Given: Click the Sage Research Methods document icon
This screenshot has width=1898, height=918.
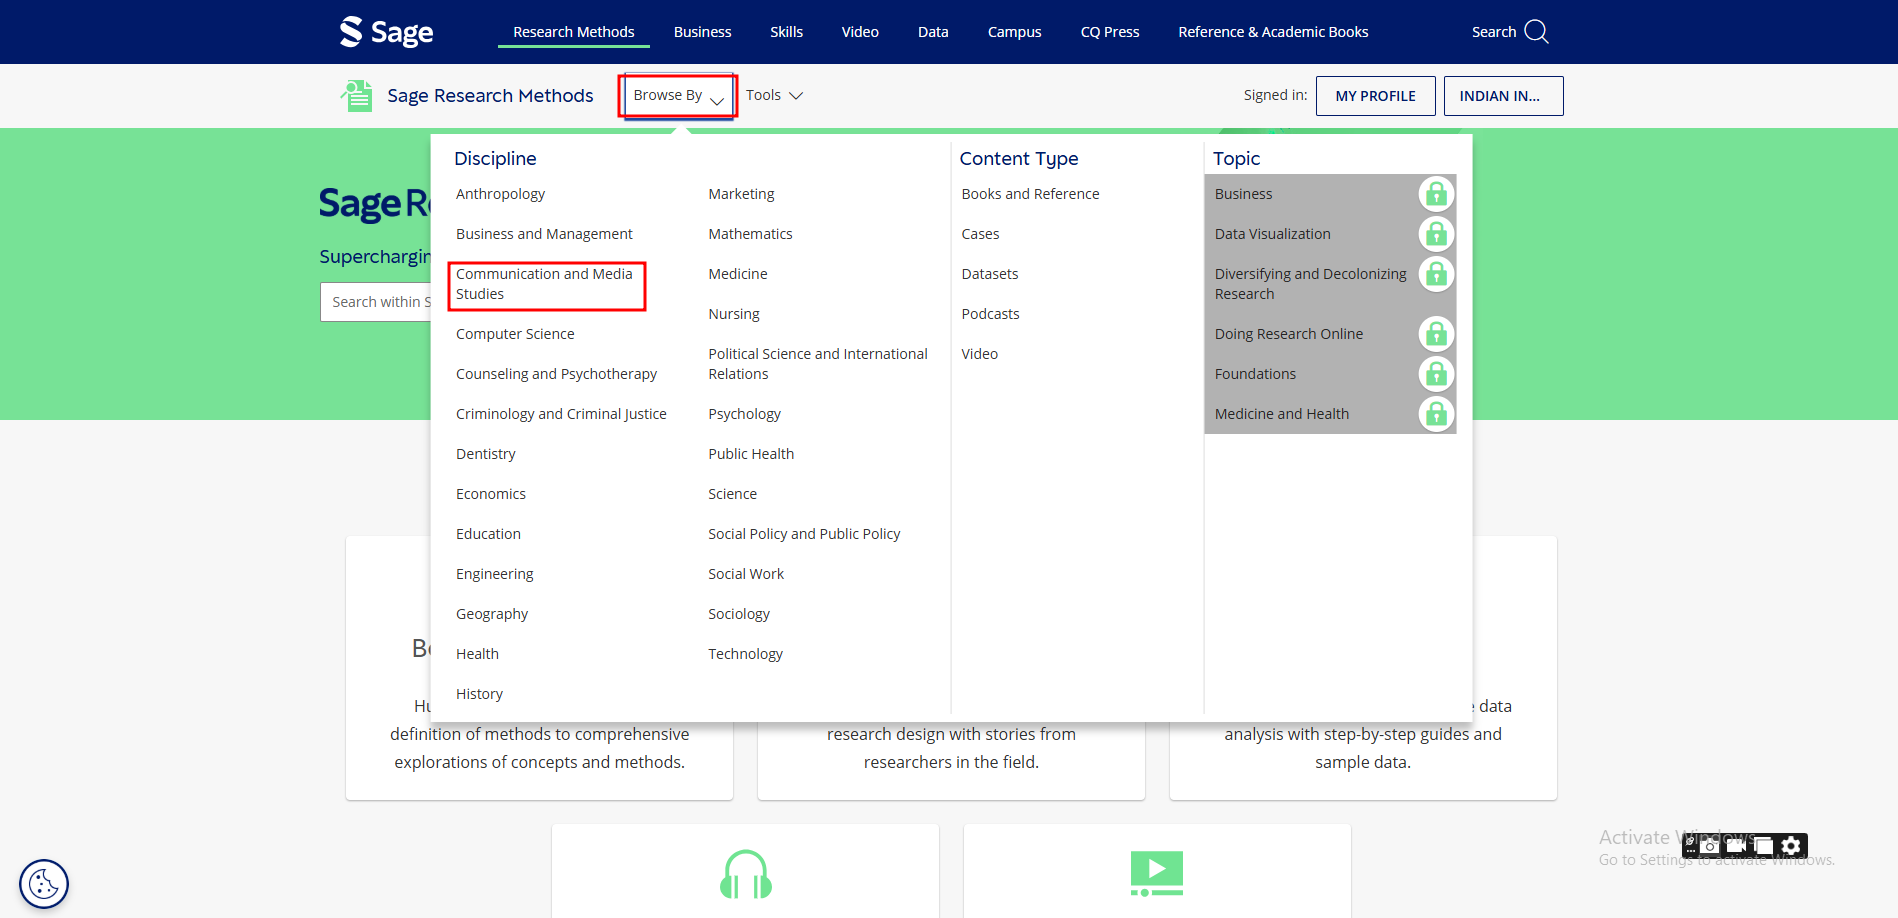Looking at the screenshot, I should [x=356, y=96].
